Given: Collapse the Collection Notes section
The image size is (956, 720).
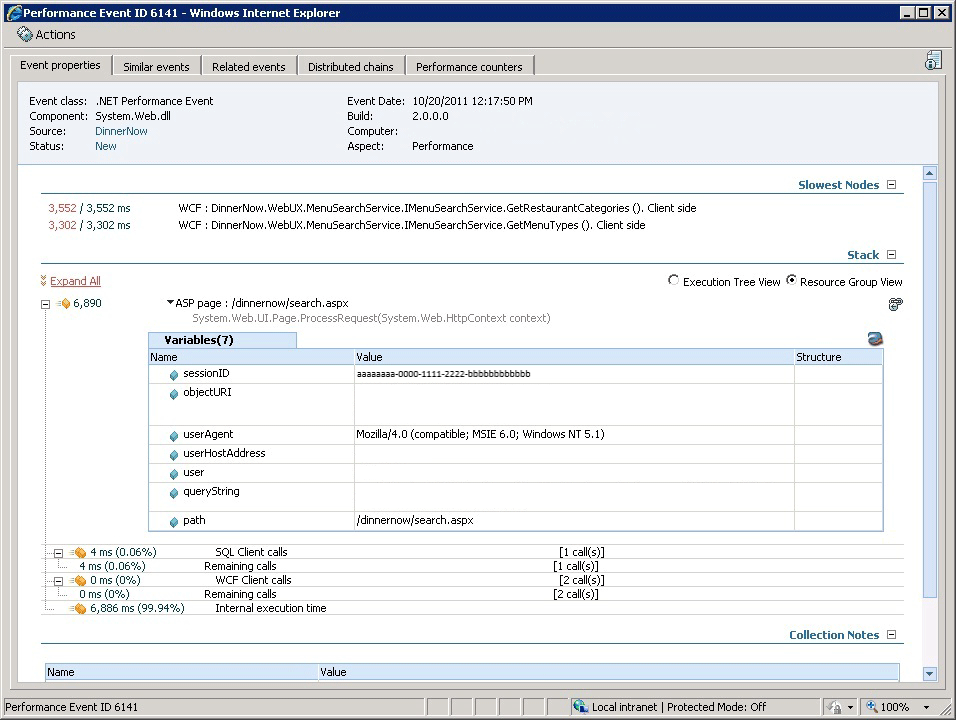Looking at the screenshot, I should (891, 635).
